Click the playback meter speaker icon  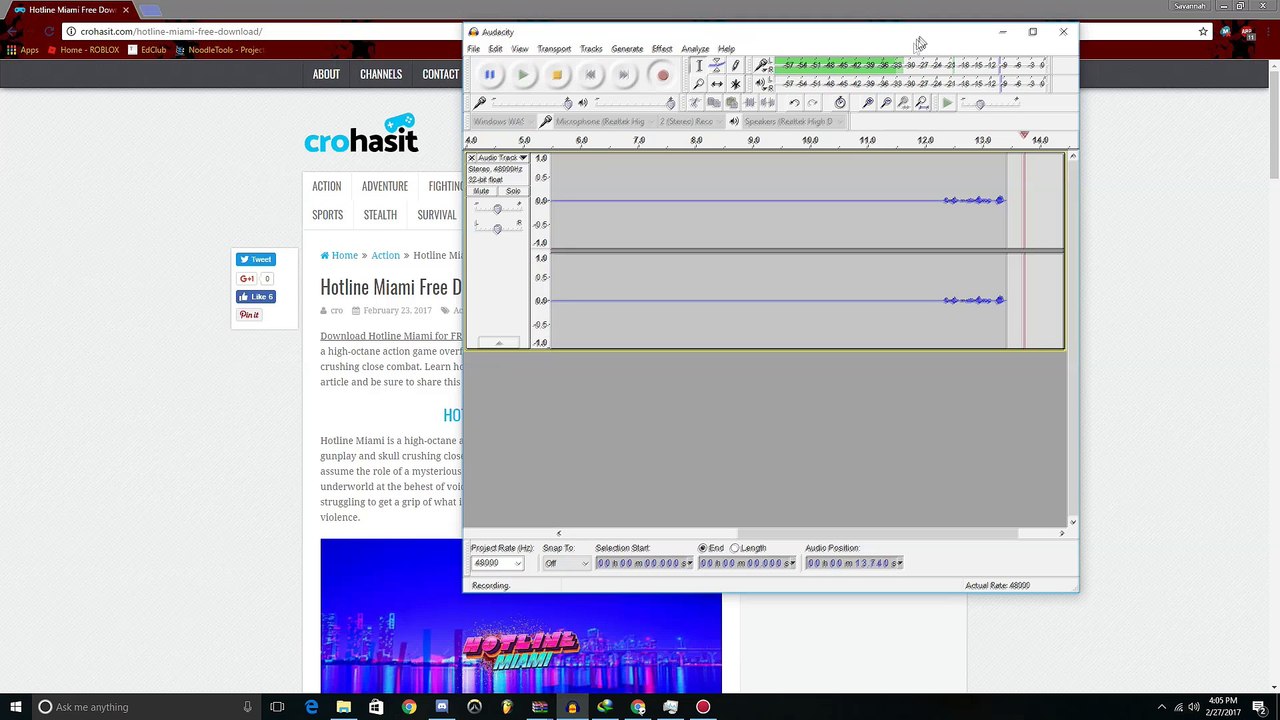[x=761, y=83]
